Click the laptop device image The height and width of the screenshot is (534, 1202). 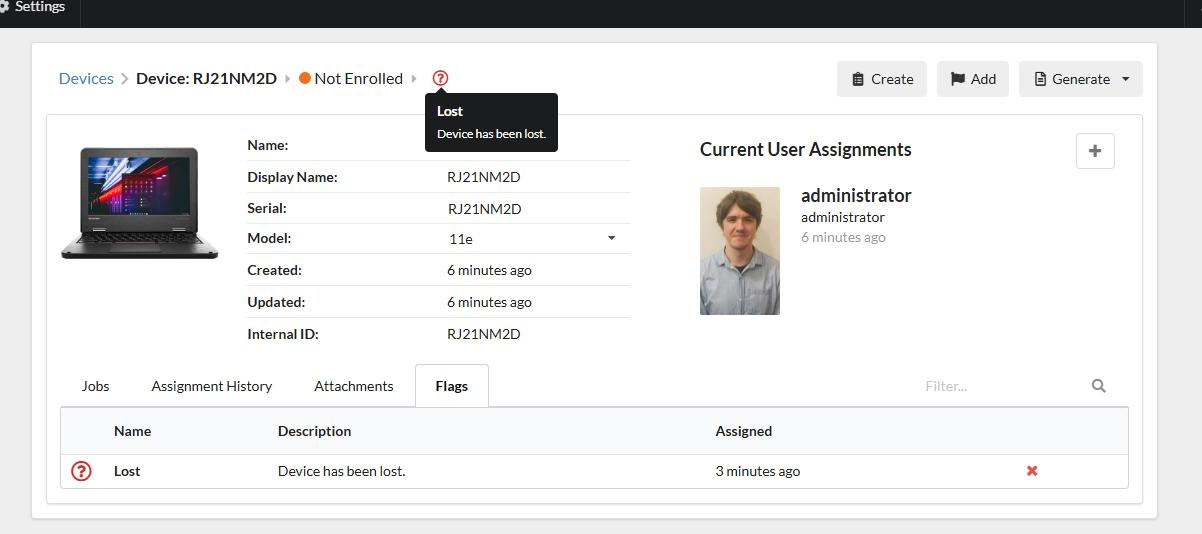click(x=140, y=204)
